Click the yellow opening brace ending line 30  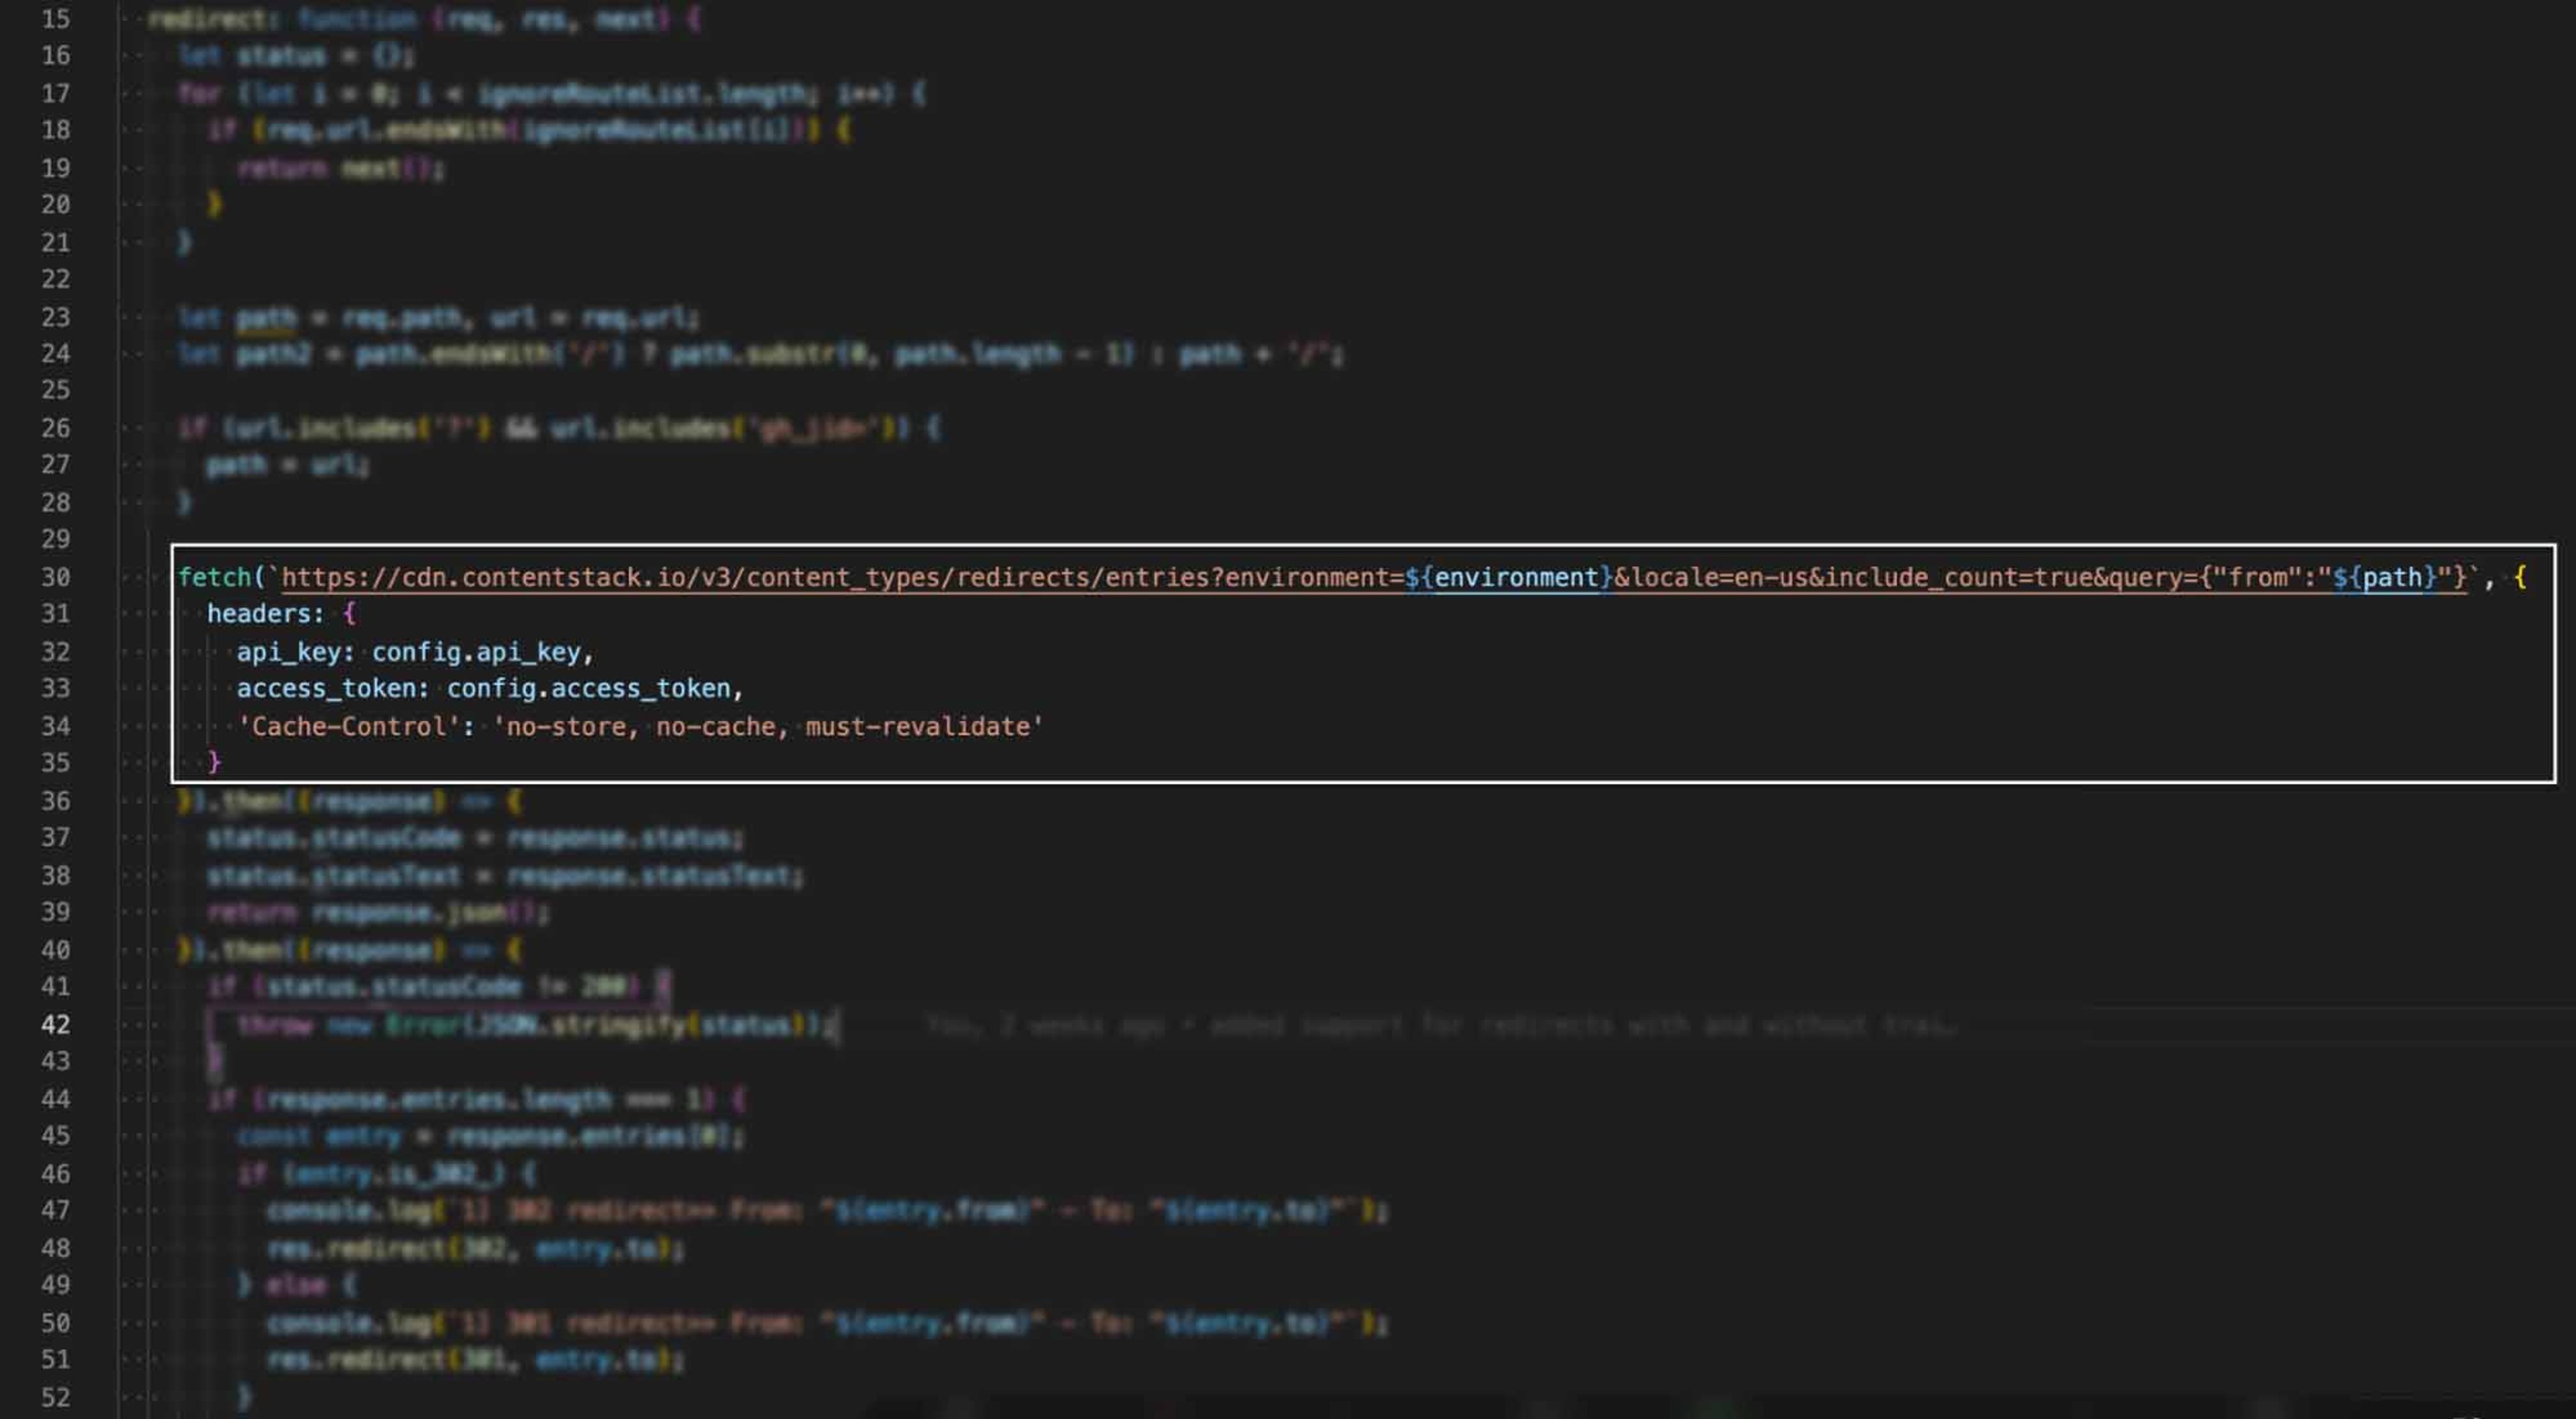click(x=2520, y=577)
